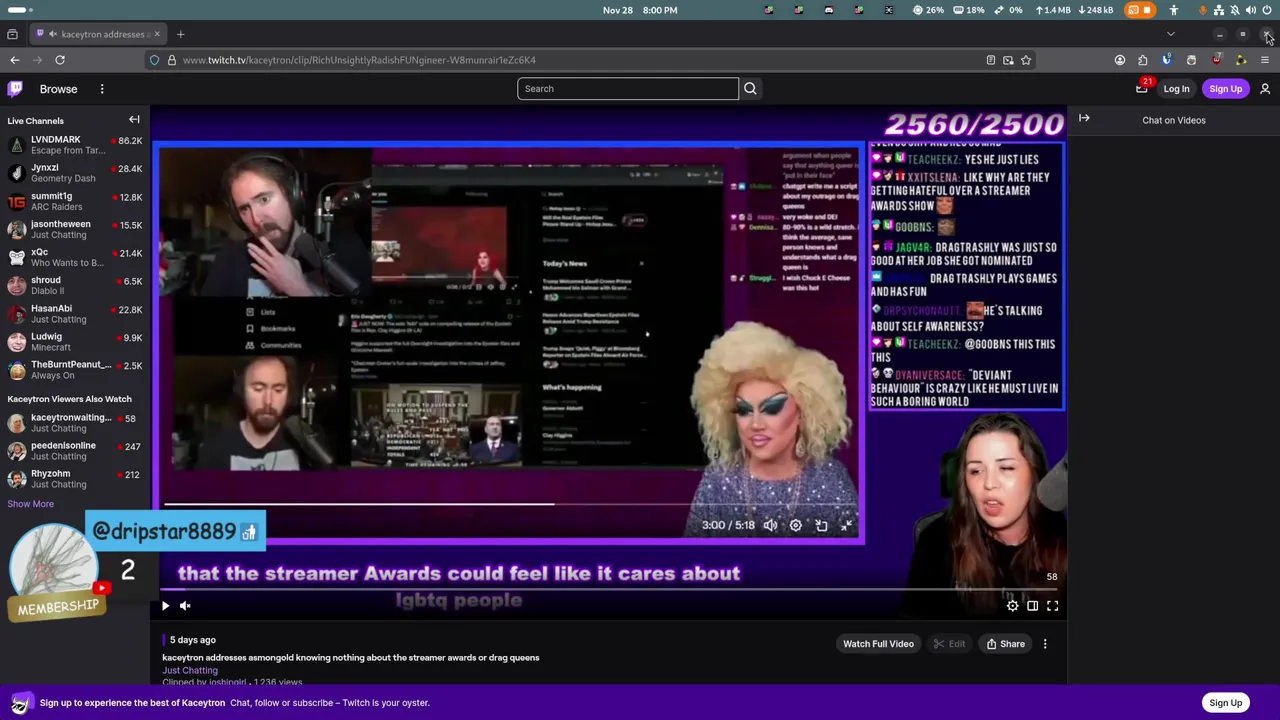This screenshot has height=720, width=1280.
Task: Click the embedded video's volume icon
Action: [770, 525]
